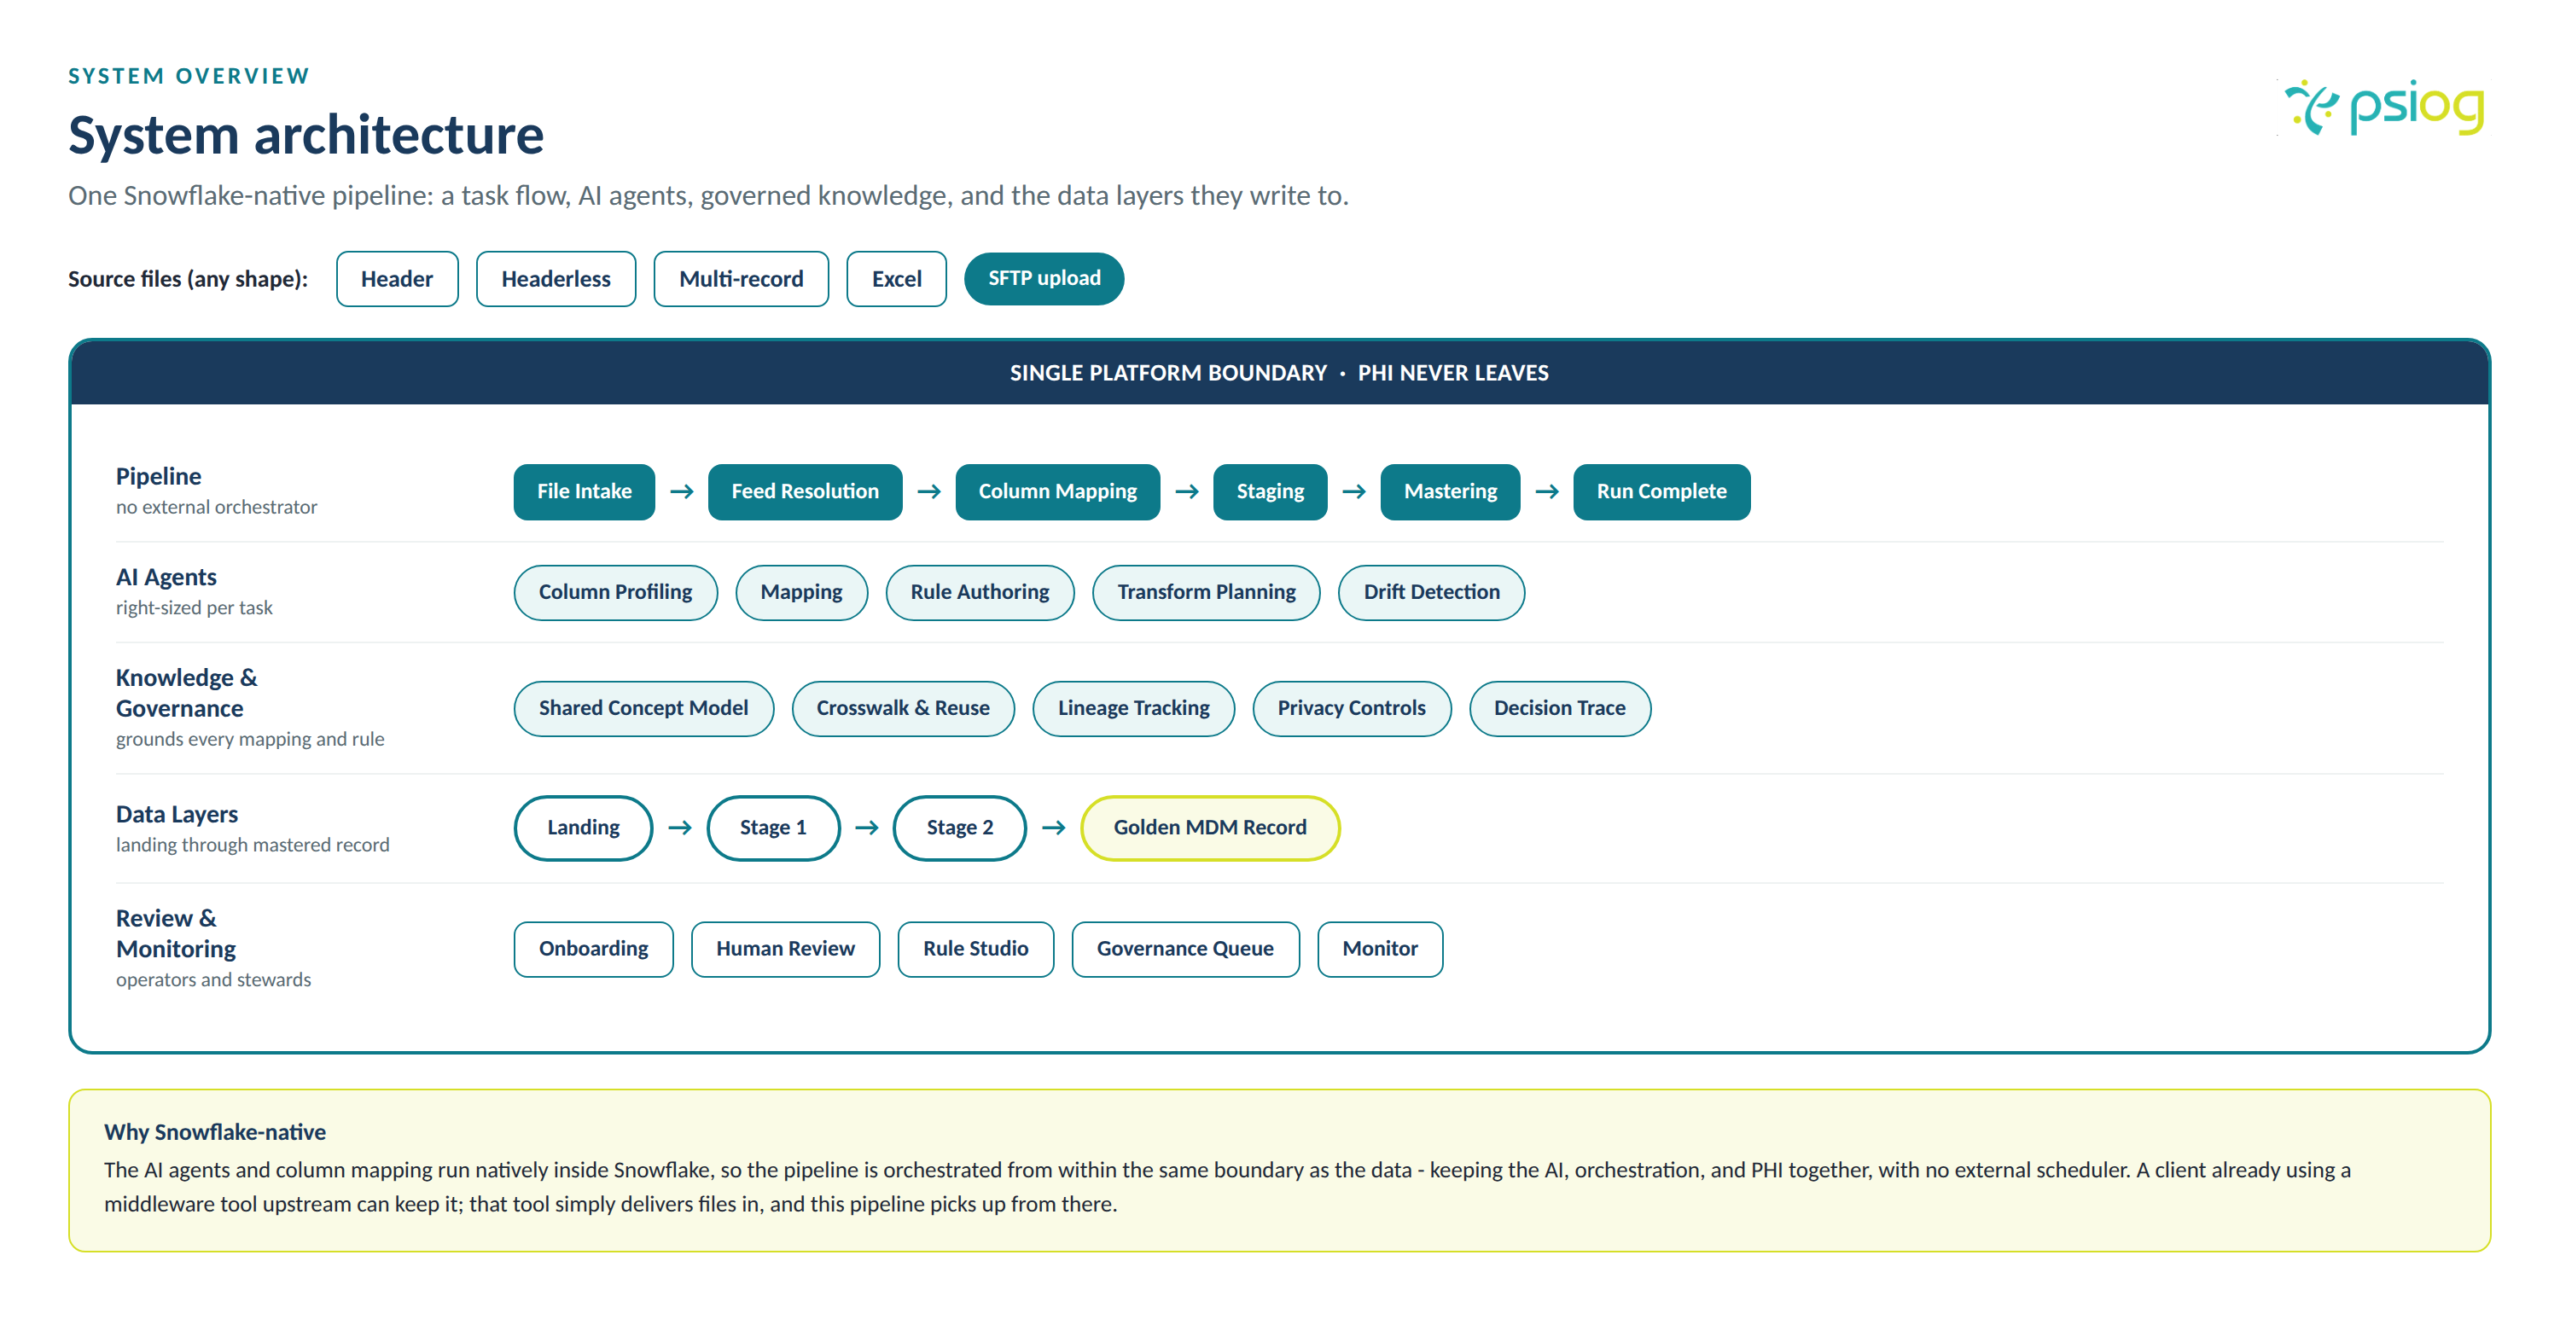Click the 'grounds every mapping and rule' caption
Viewport: 2560px width, 1319px height.
[250, 739]
